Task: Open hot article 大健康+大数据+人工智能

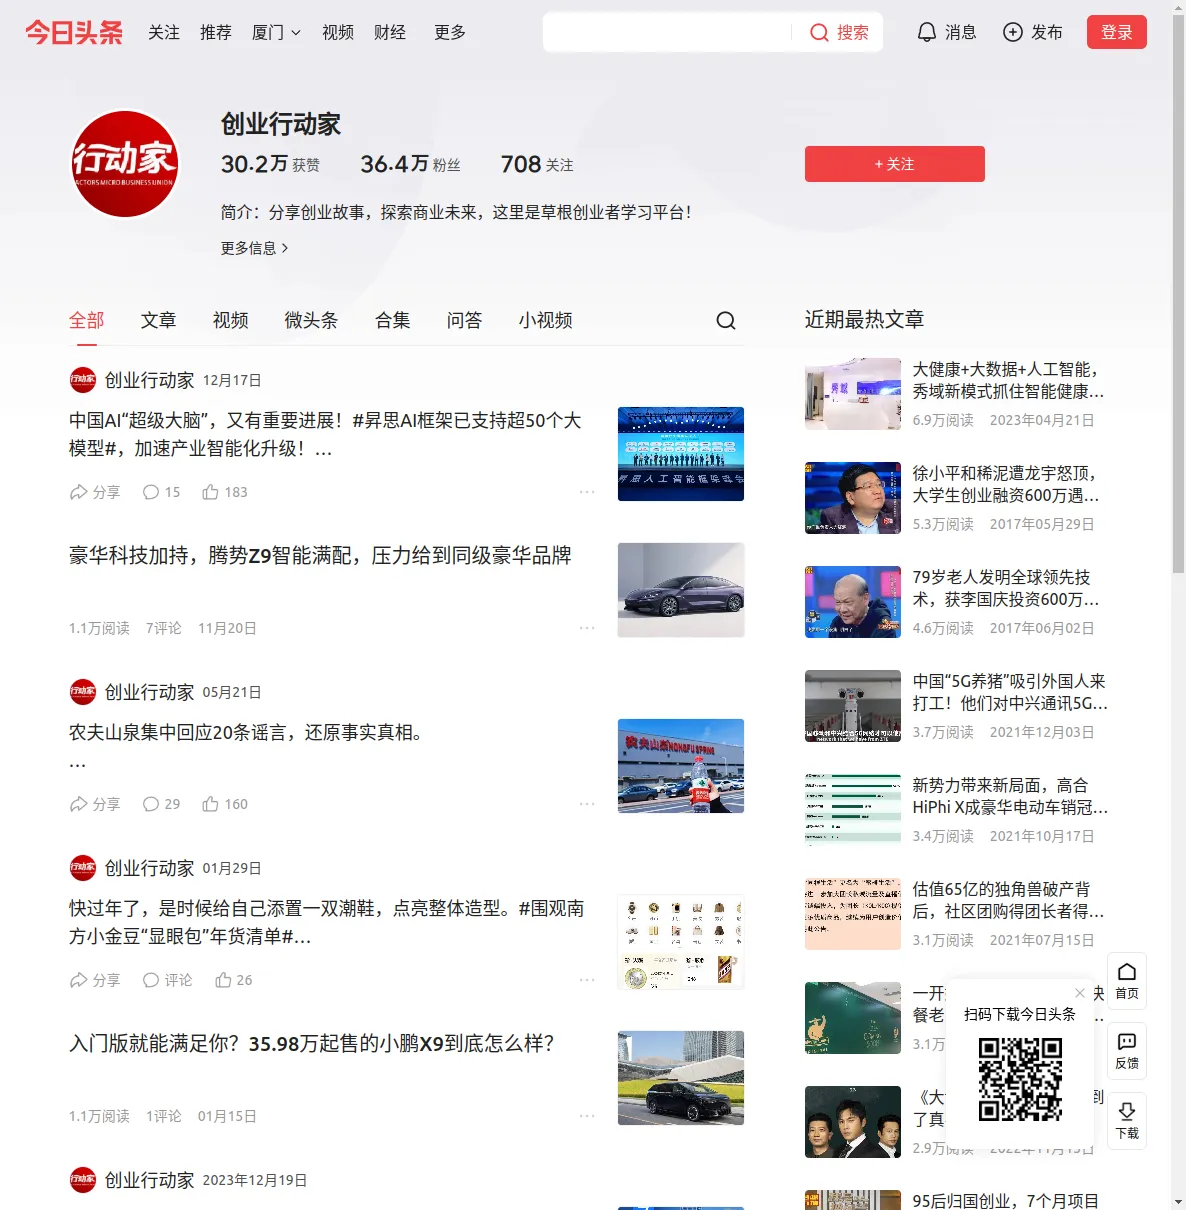Action: 1009,380
